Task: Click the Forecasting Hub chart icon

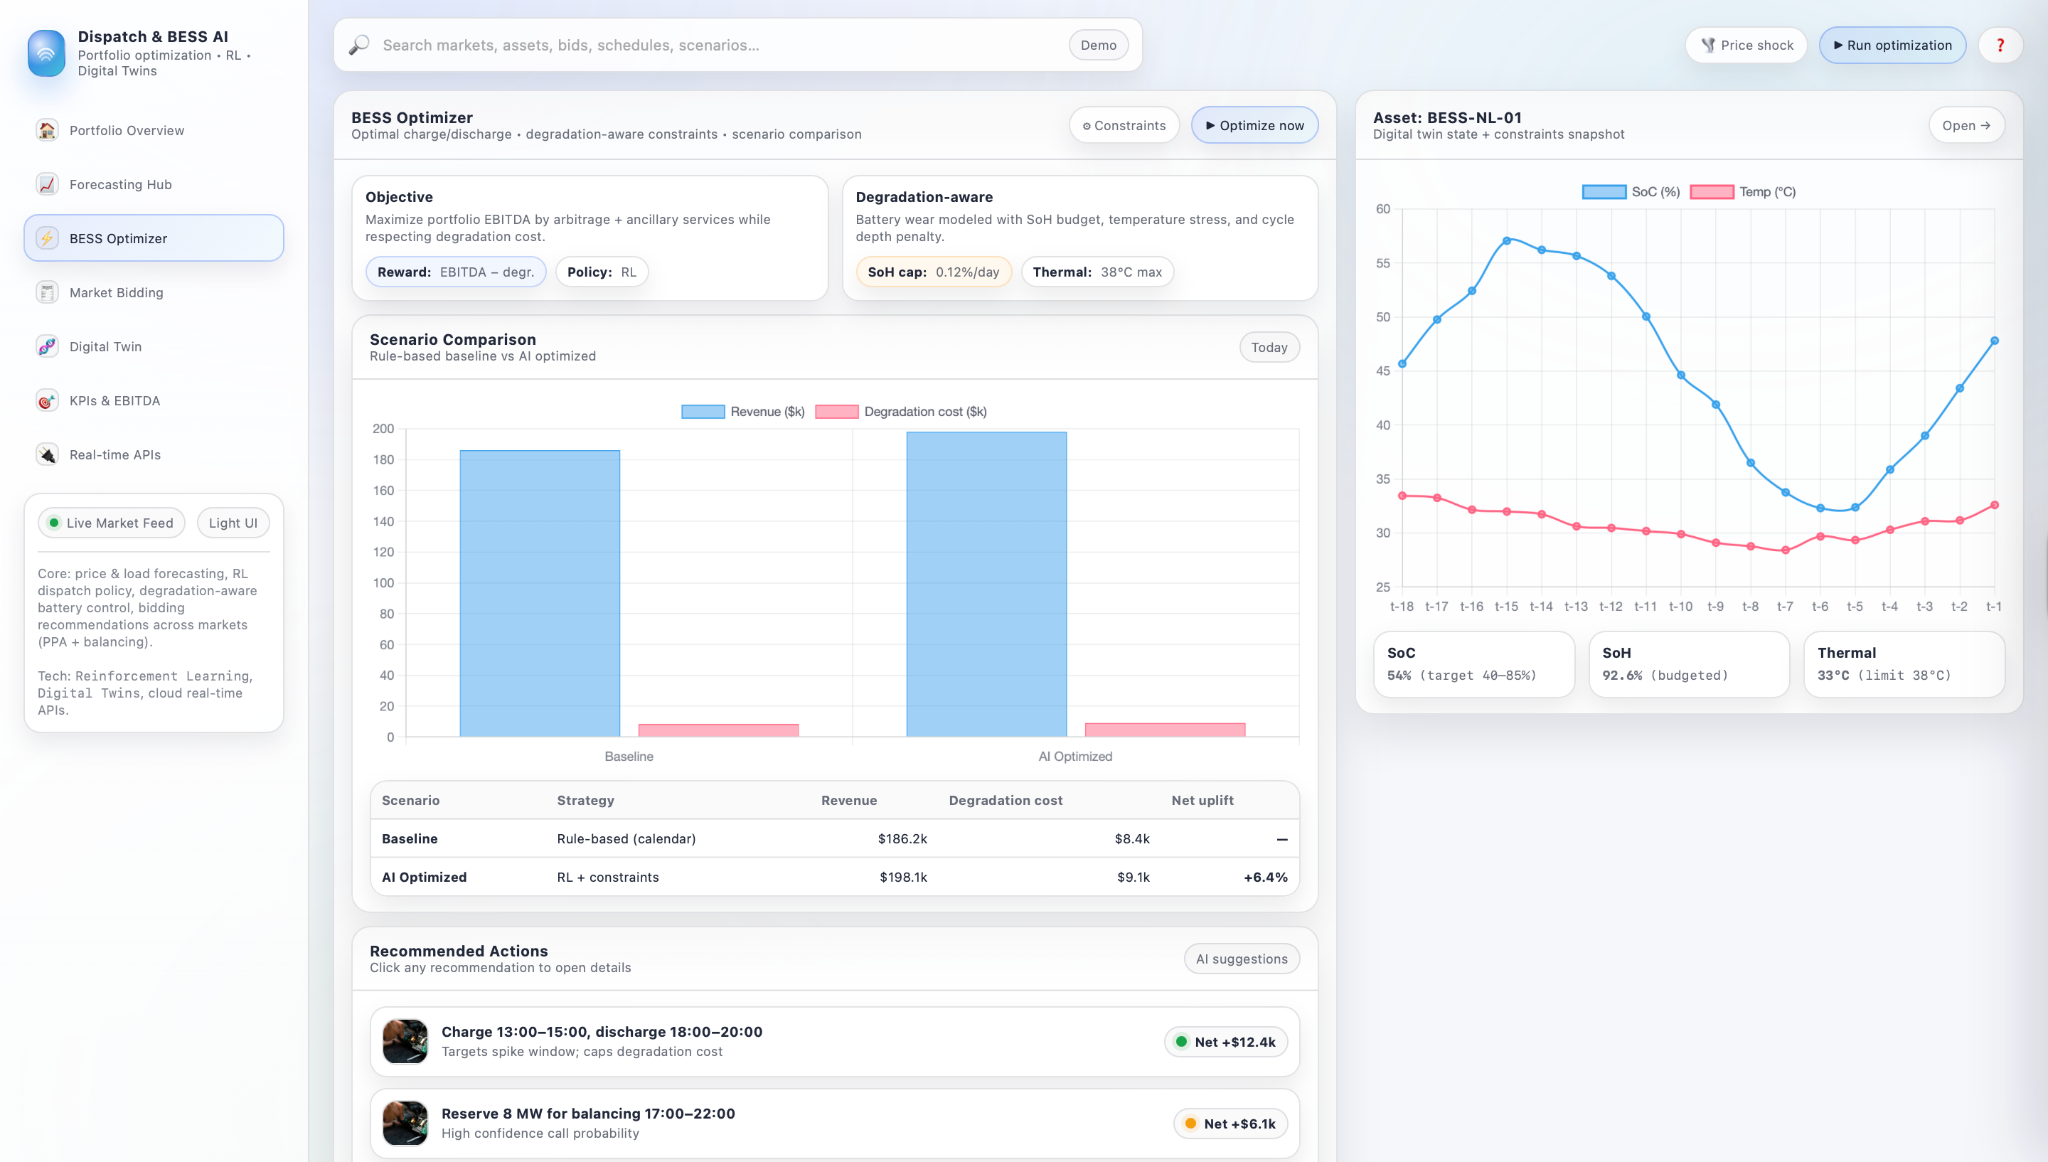Action: [47, 184]
